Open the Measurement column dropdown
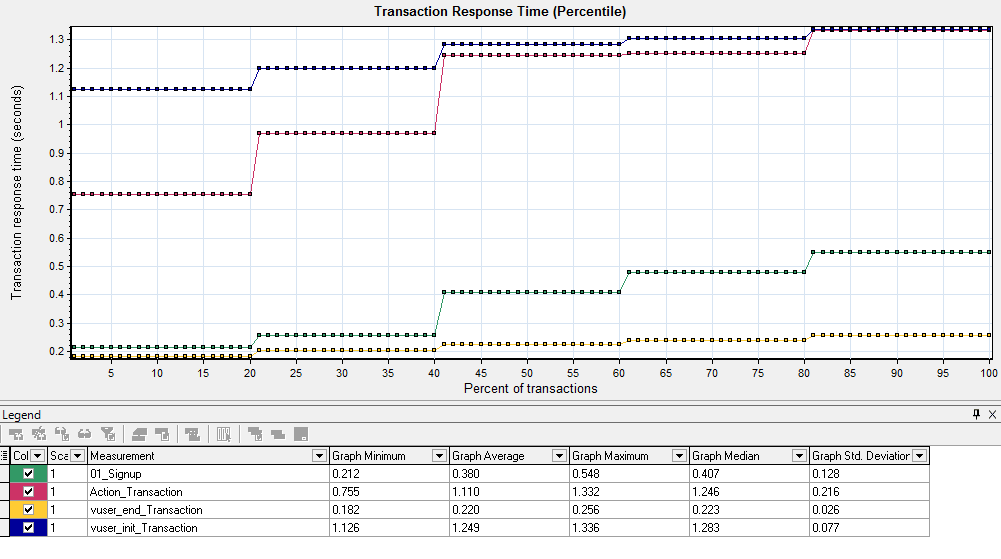 click(x=319, y=456)
